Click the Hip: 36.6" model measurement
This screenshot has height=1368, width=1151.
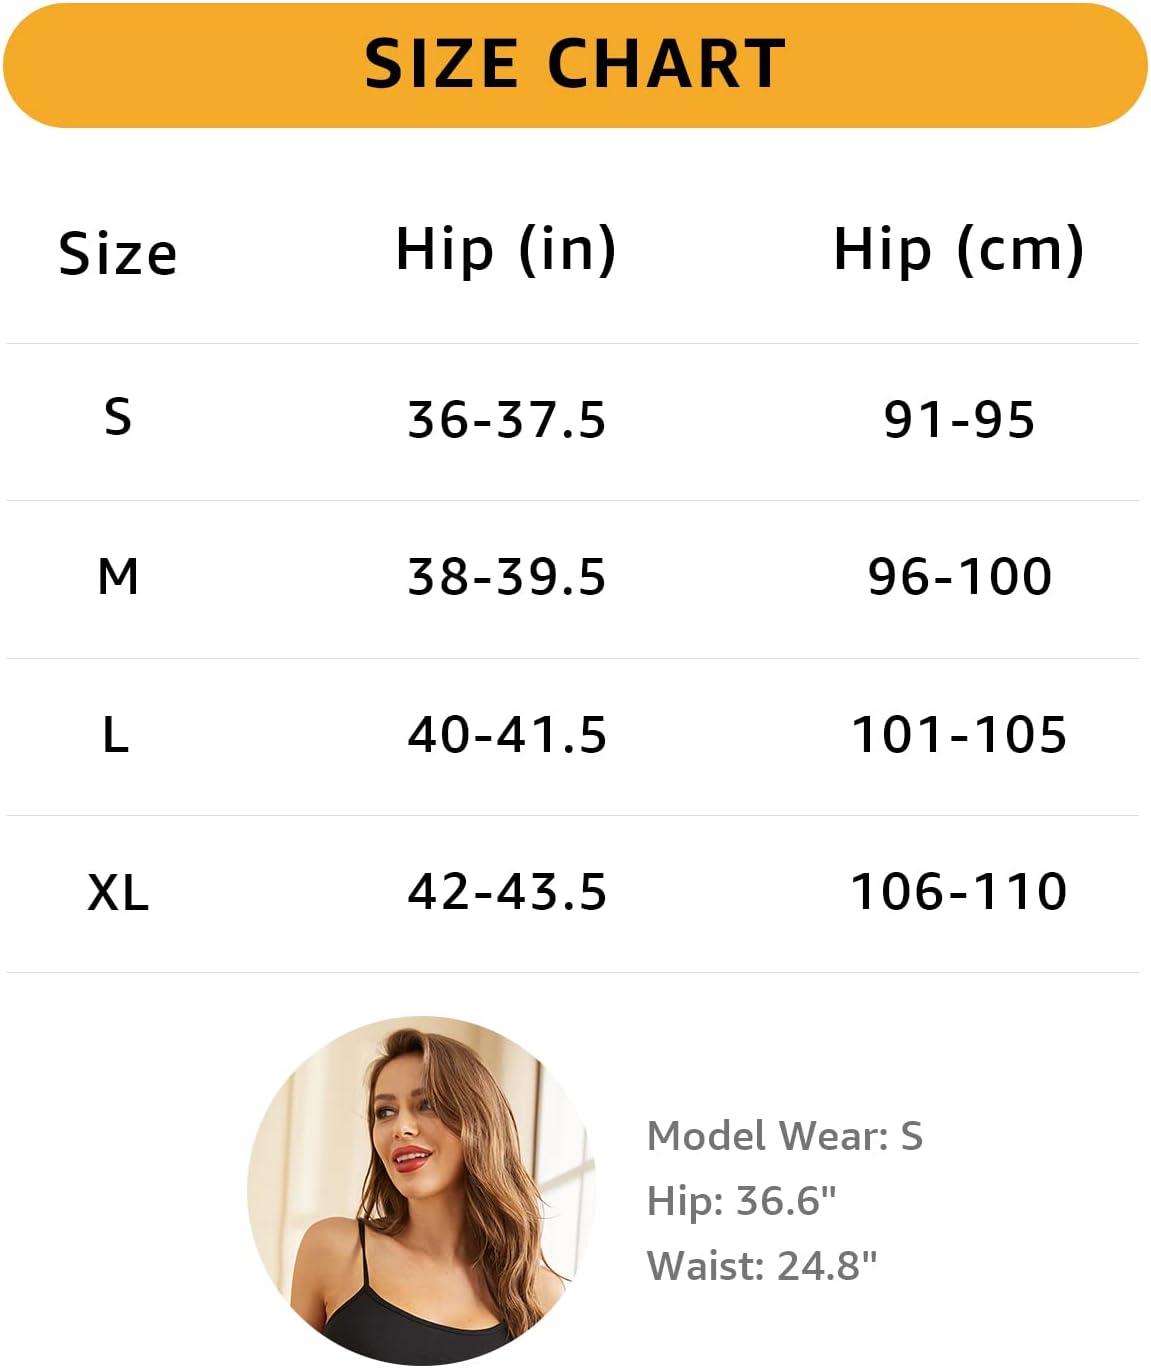[x=742, y=1201]
